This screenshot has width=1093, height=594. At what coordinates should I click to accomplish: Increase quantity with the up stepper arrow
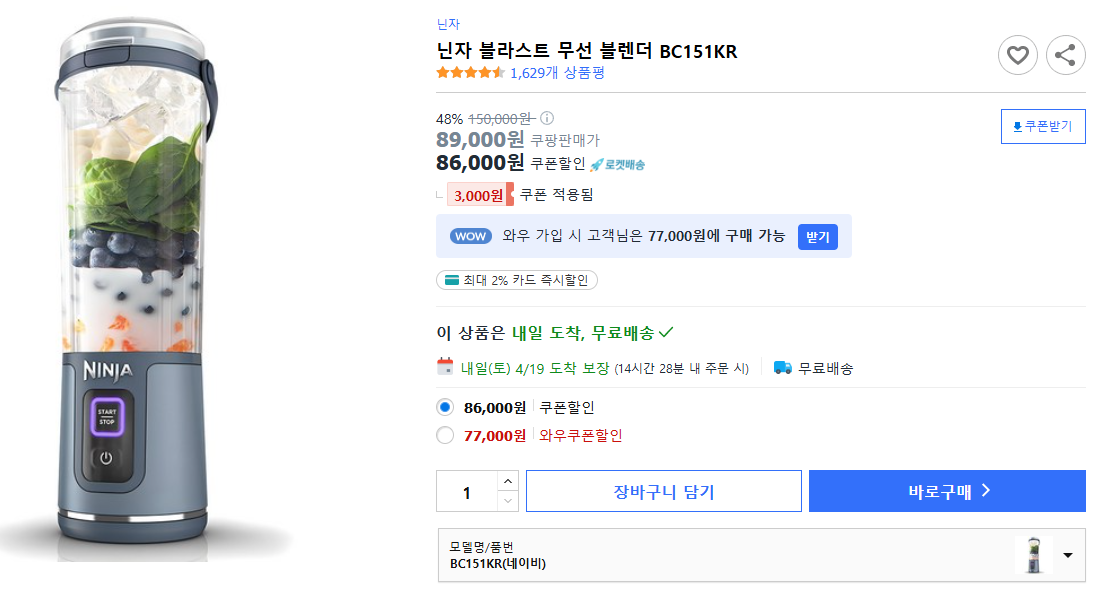[508, 482]
